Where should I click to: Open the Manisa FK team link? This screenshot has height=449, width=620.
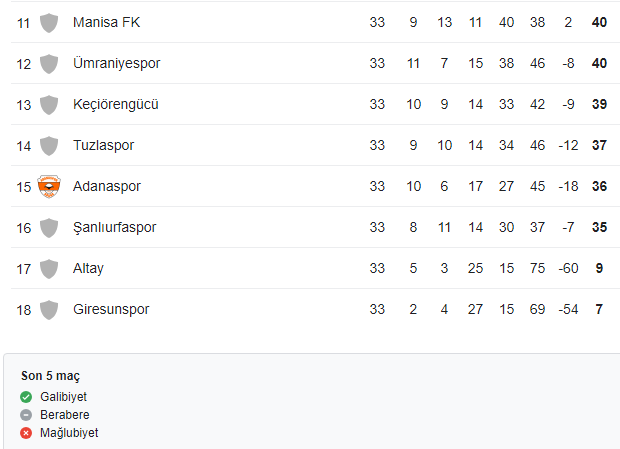[x=106, y=22]
